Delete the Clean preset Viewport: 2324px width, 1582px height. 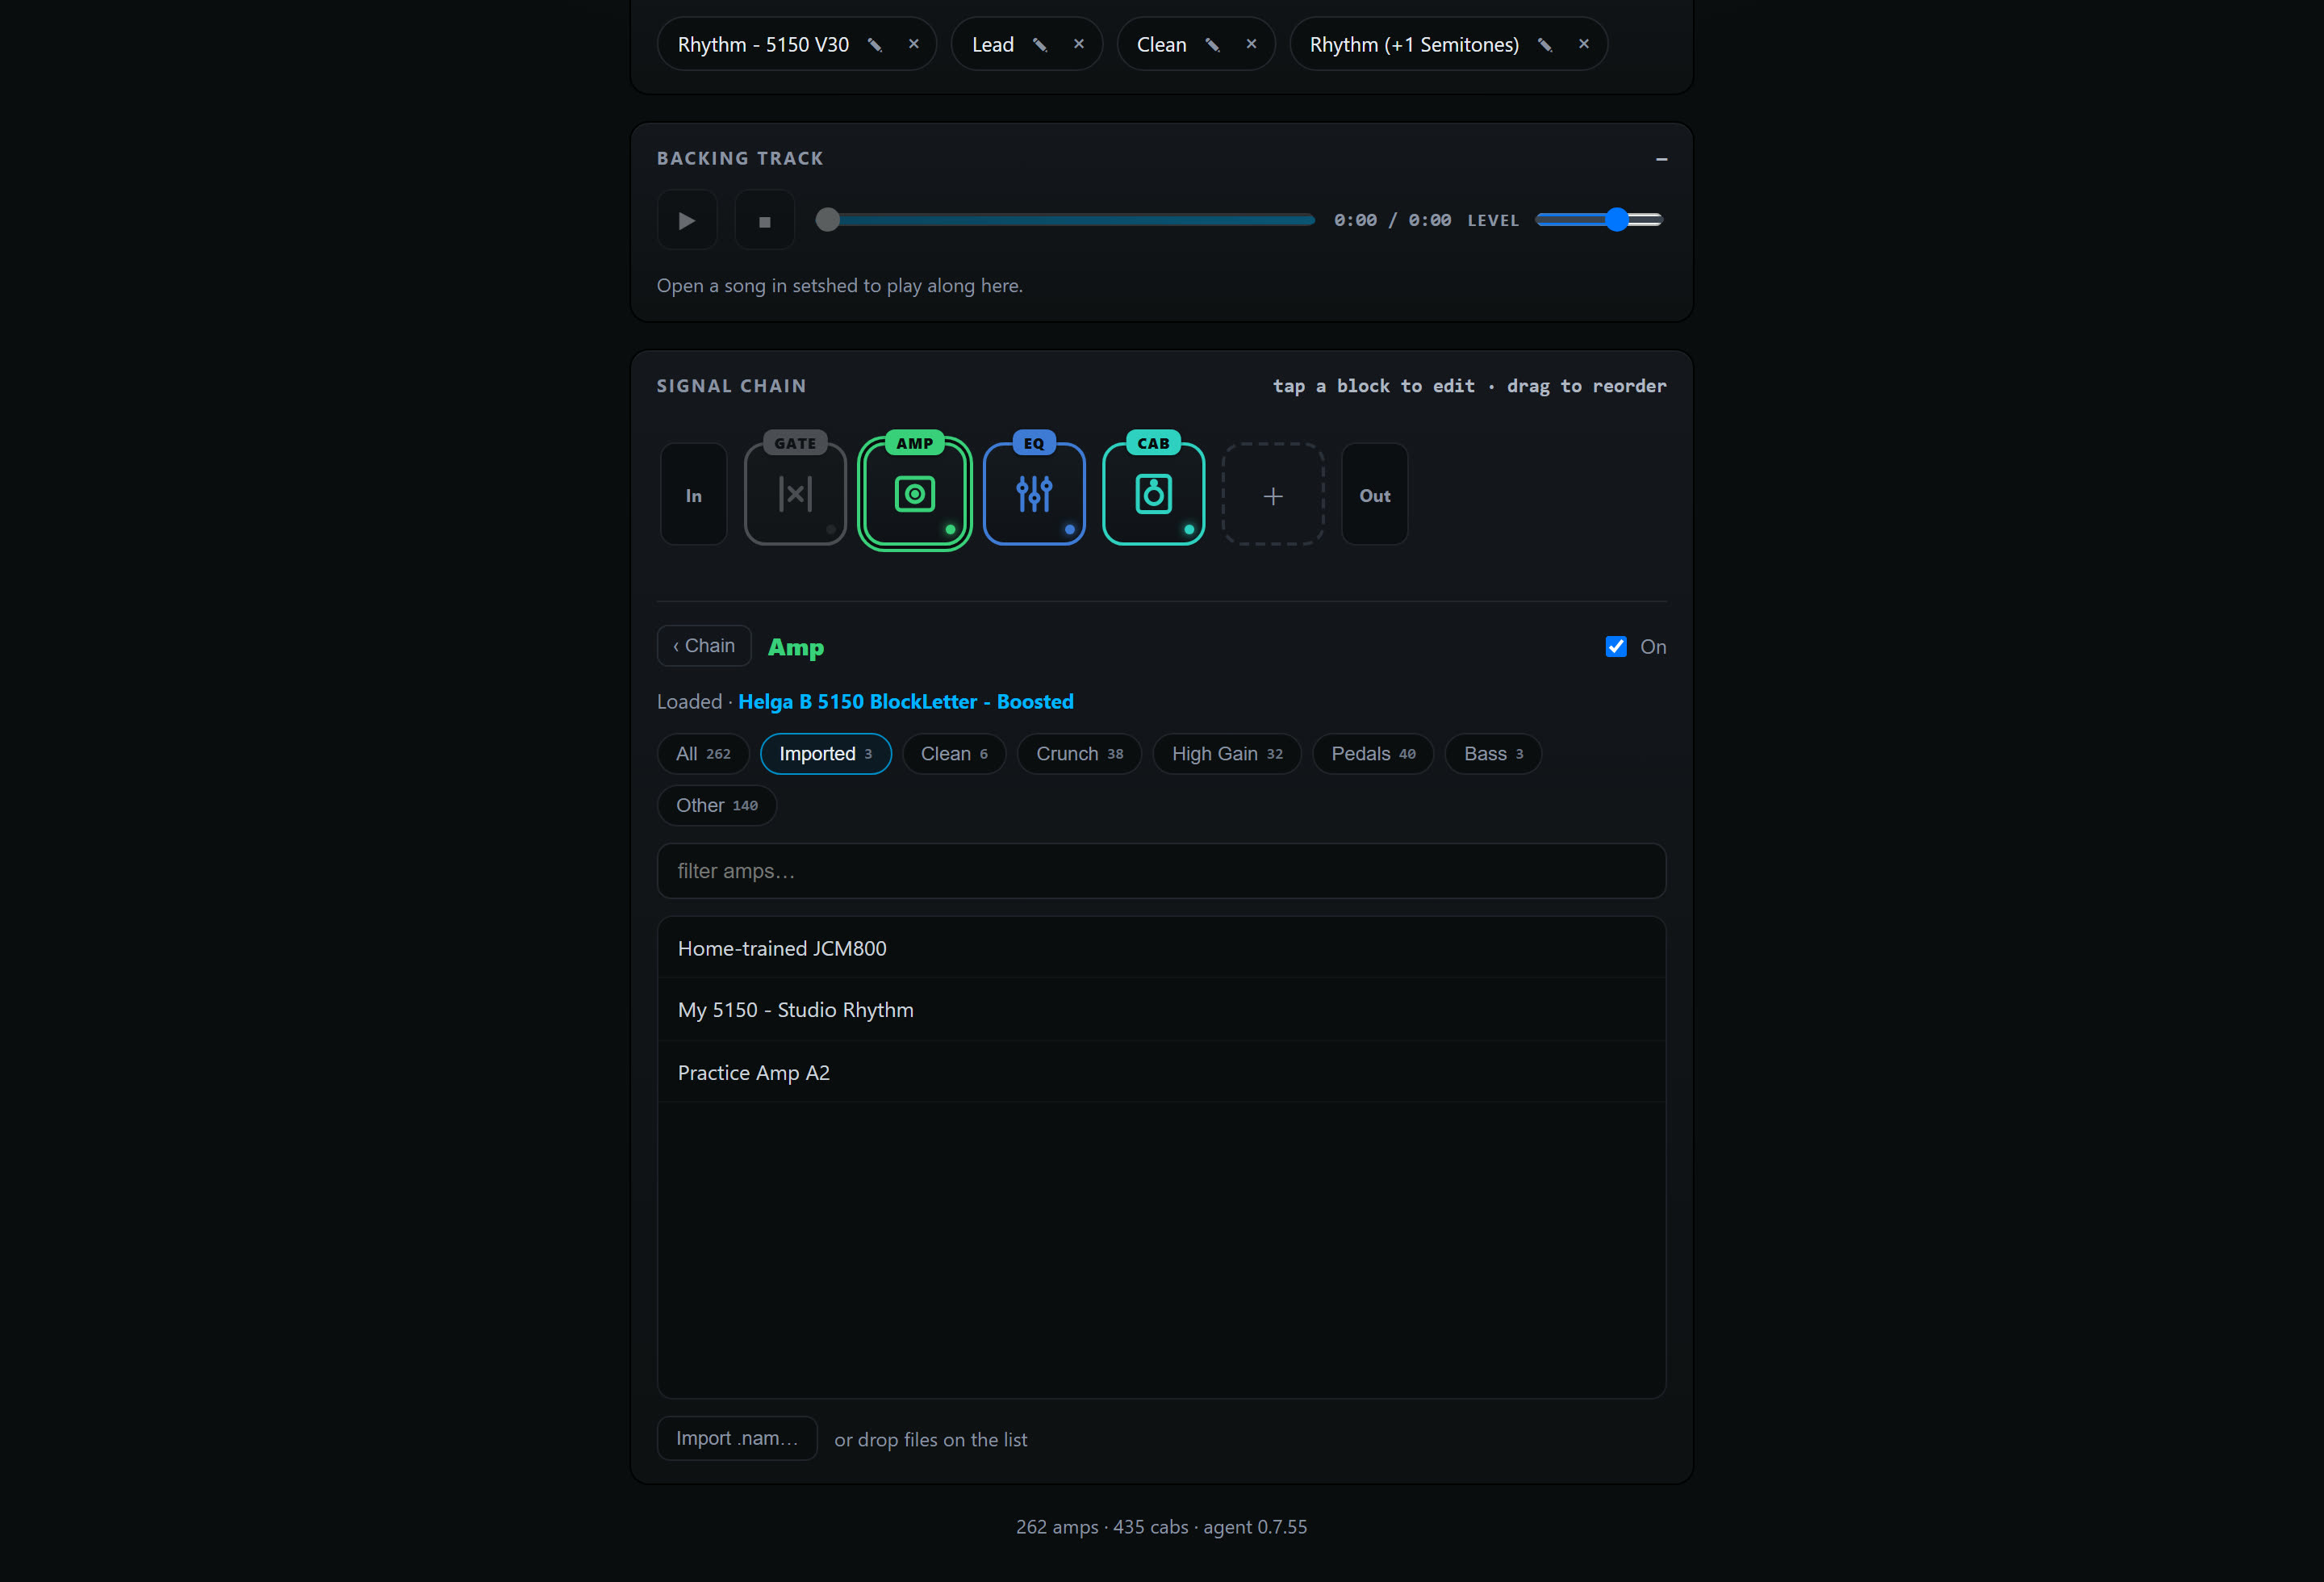[1251, 44]
